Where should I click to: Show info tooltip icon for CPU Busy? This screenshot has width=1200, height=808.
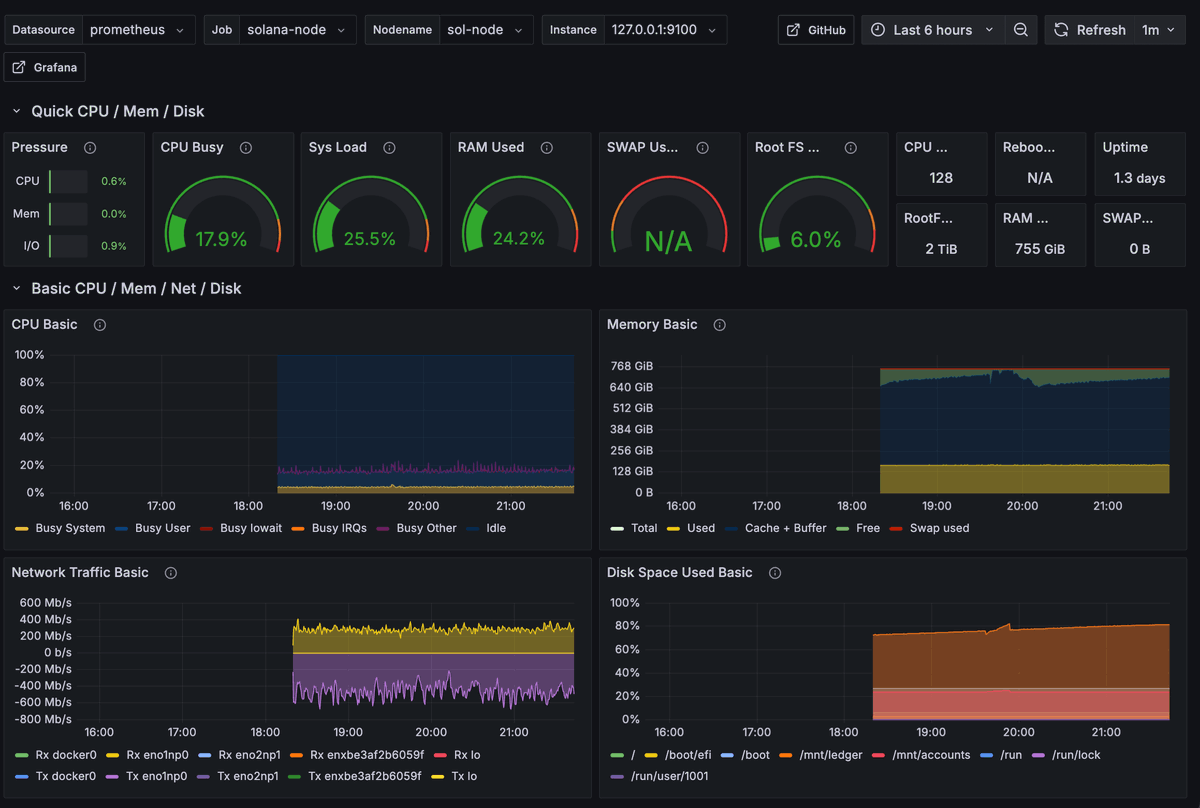click(x=246, y=148)
